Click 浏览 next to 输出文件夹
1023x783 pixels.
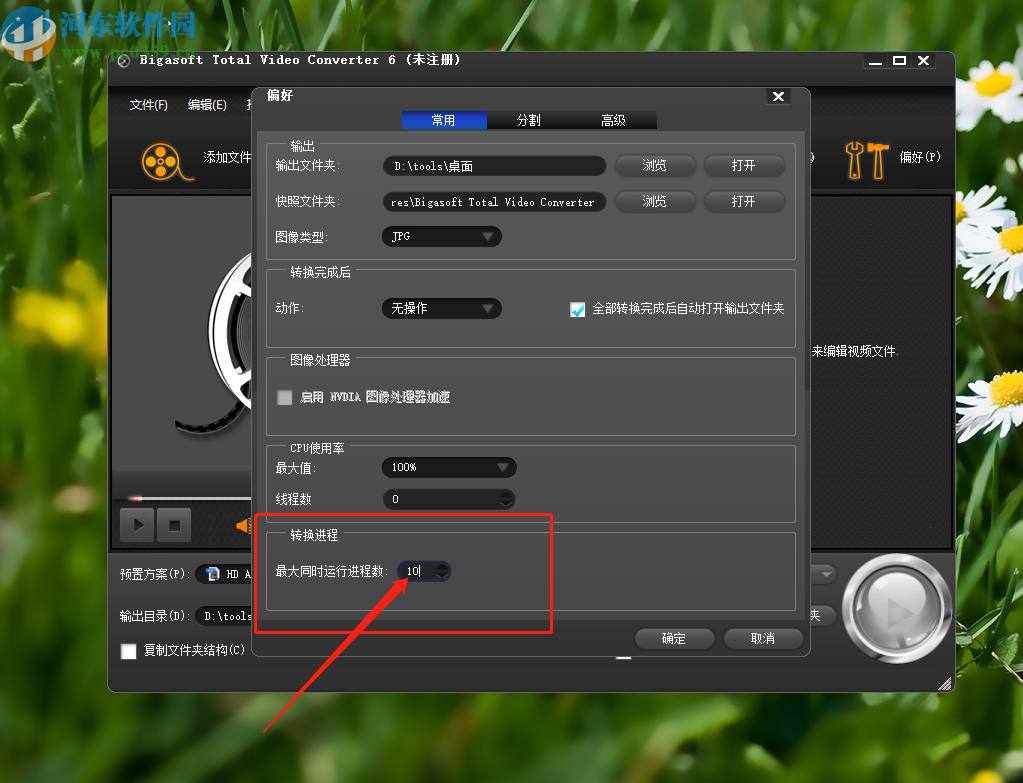pos(654,165)
